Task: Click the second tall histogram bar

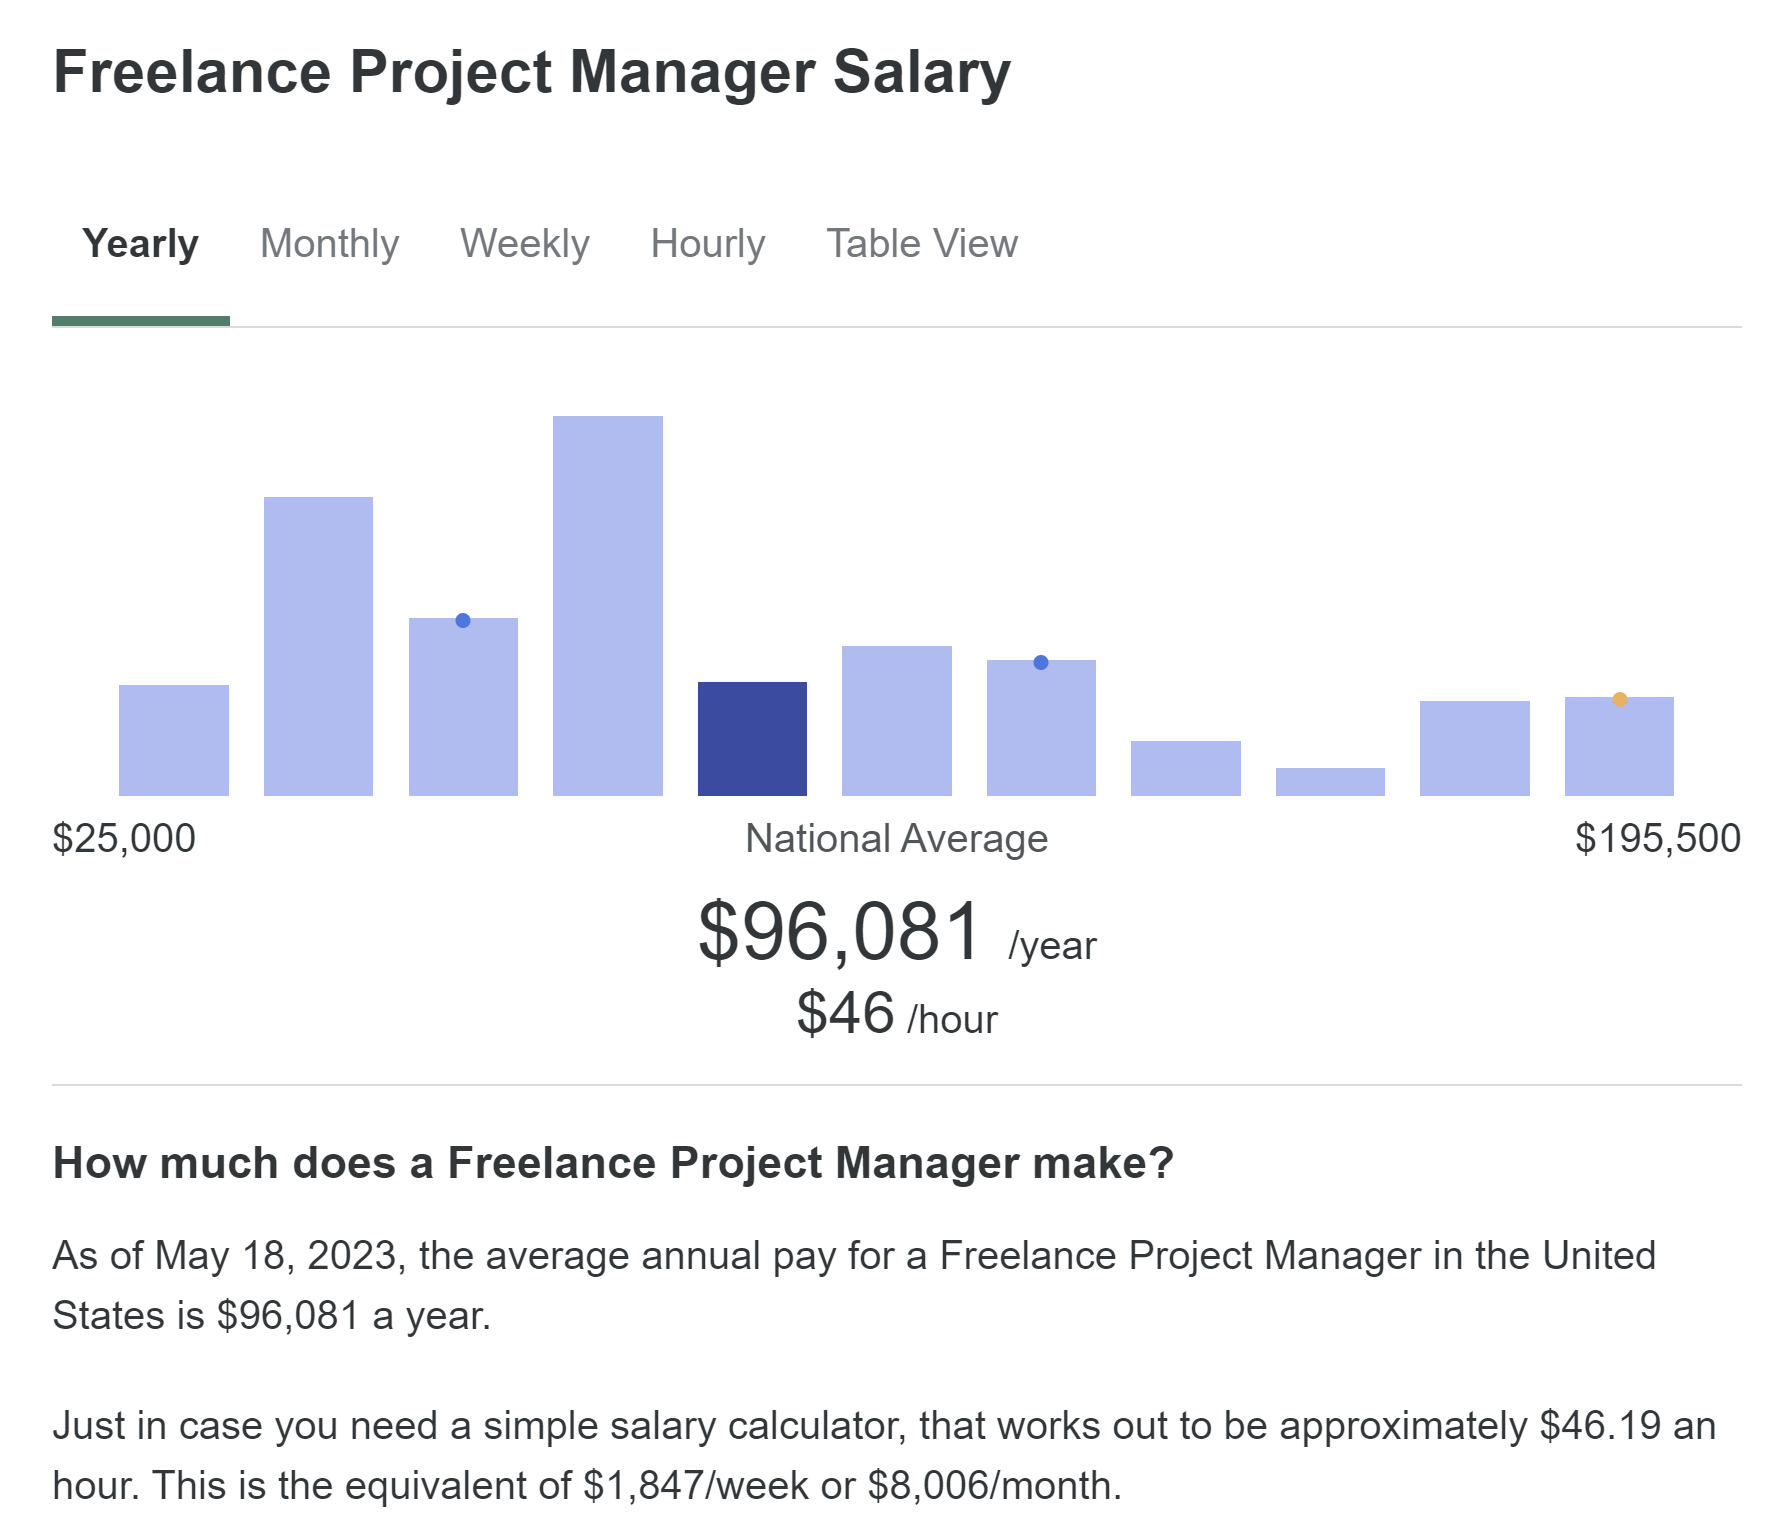Action: pos(318,646)
